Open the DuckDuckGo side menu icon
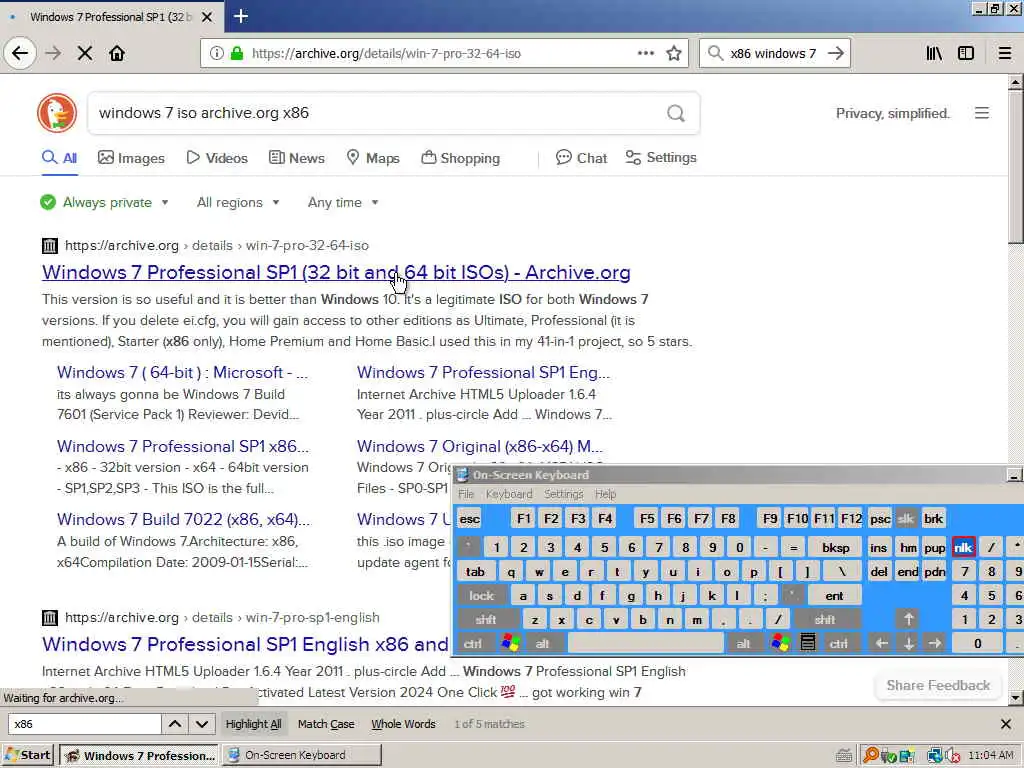 [982, 113]
